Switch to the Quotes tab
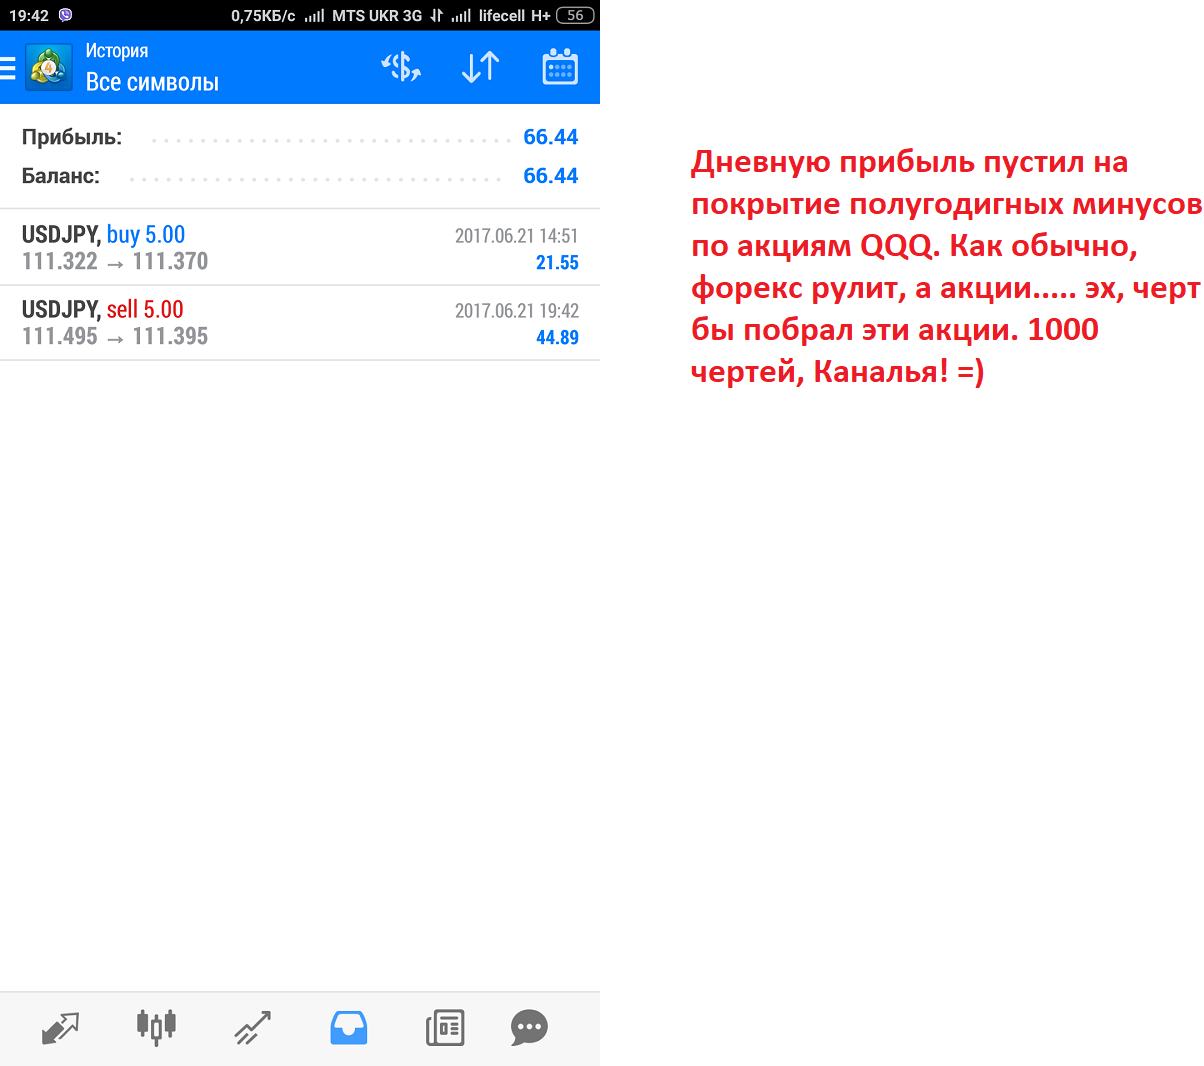The width and height of the screenshot is (1204, 1066). 60,1028
